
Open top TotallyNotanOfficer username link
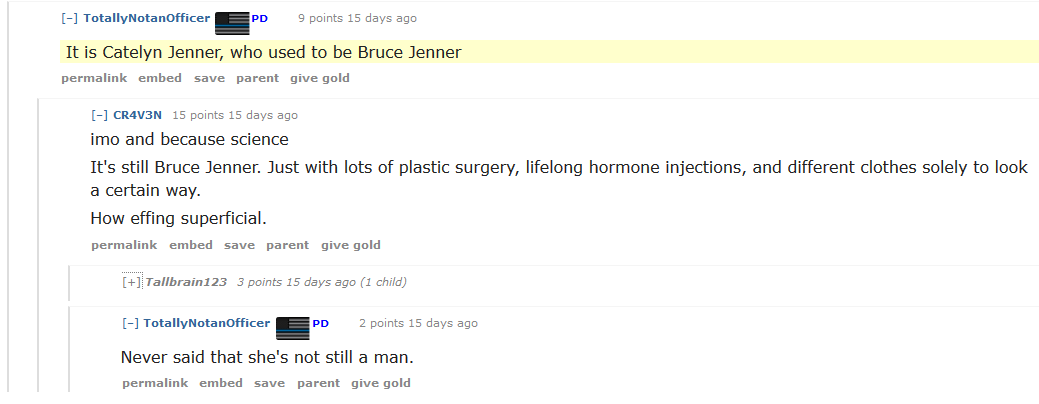click(147, 19)
